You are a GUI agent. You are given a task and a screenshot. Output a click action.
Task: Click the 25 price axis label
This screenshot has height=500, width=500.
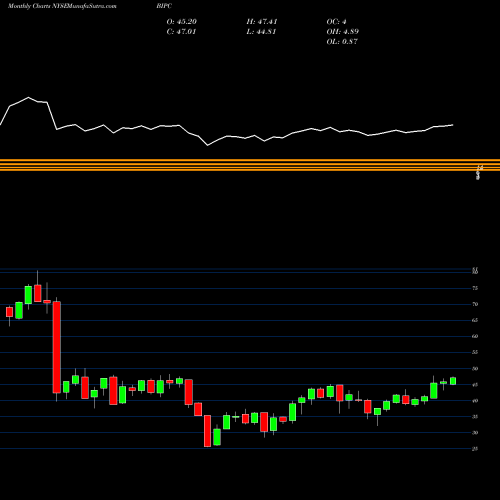[475, 449]
